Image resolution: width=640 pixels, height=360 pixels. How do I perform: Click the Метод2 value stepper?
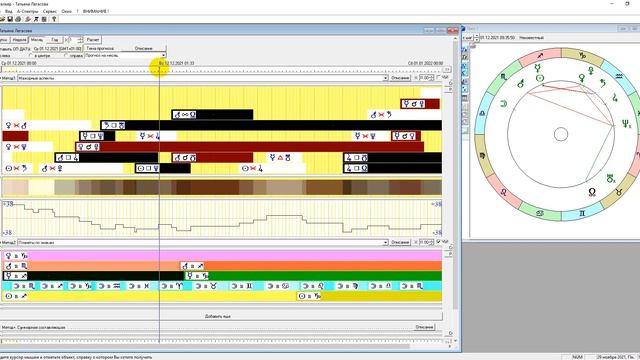pos(432,242)
